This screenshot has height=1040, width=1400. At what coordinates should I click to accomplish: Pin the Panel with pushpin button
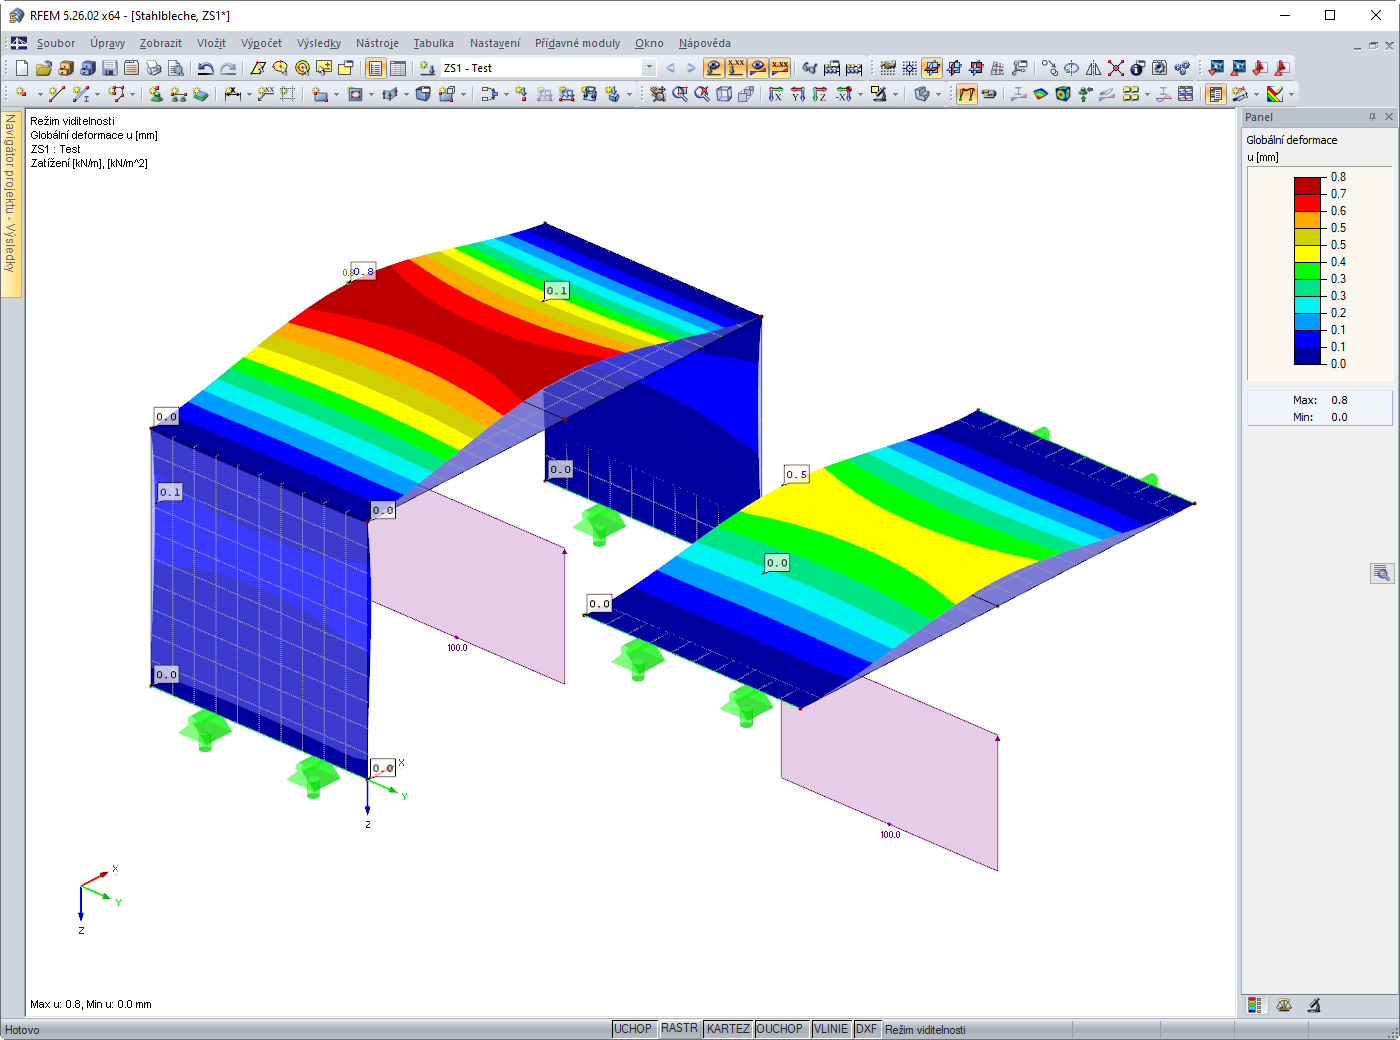[x=1372, y=117]
